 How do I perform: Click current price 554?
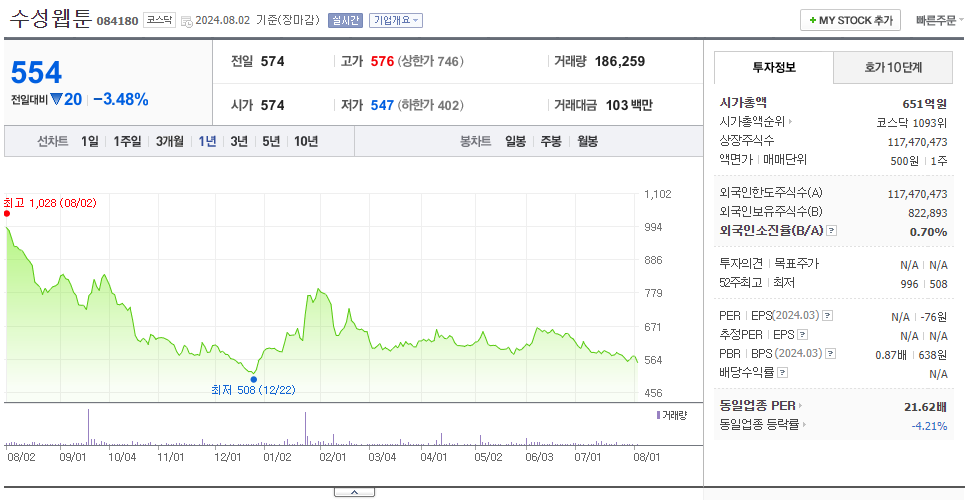[36, 73]
